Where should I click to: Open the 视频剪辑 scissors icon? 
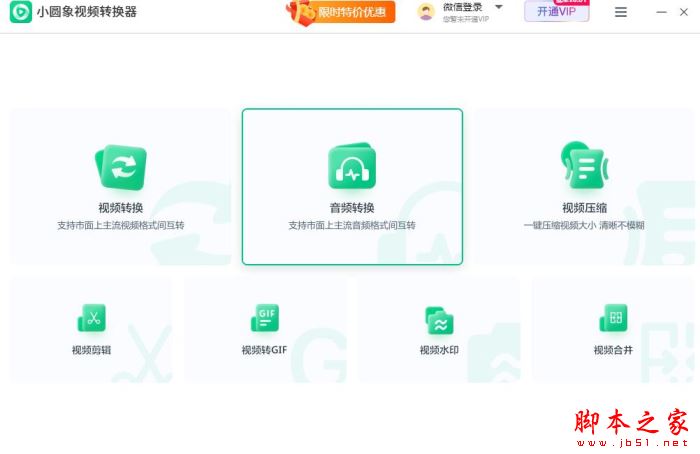[92, 318]
